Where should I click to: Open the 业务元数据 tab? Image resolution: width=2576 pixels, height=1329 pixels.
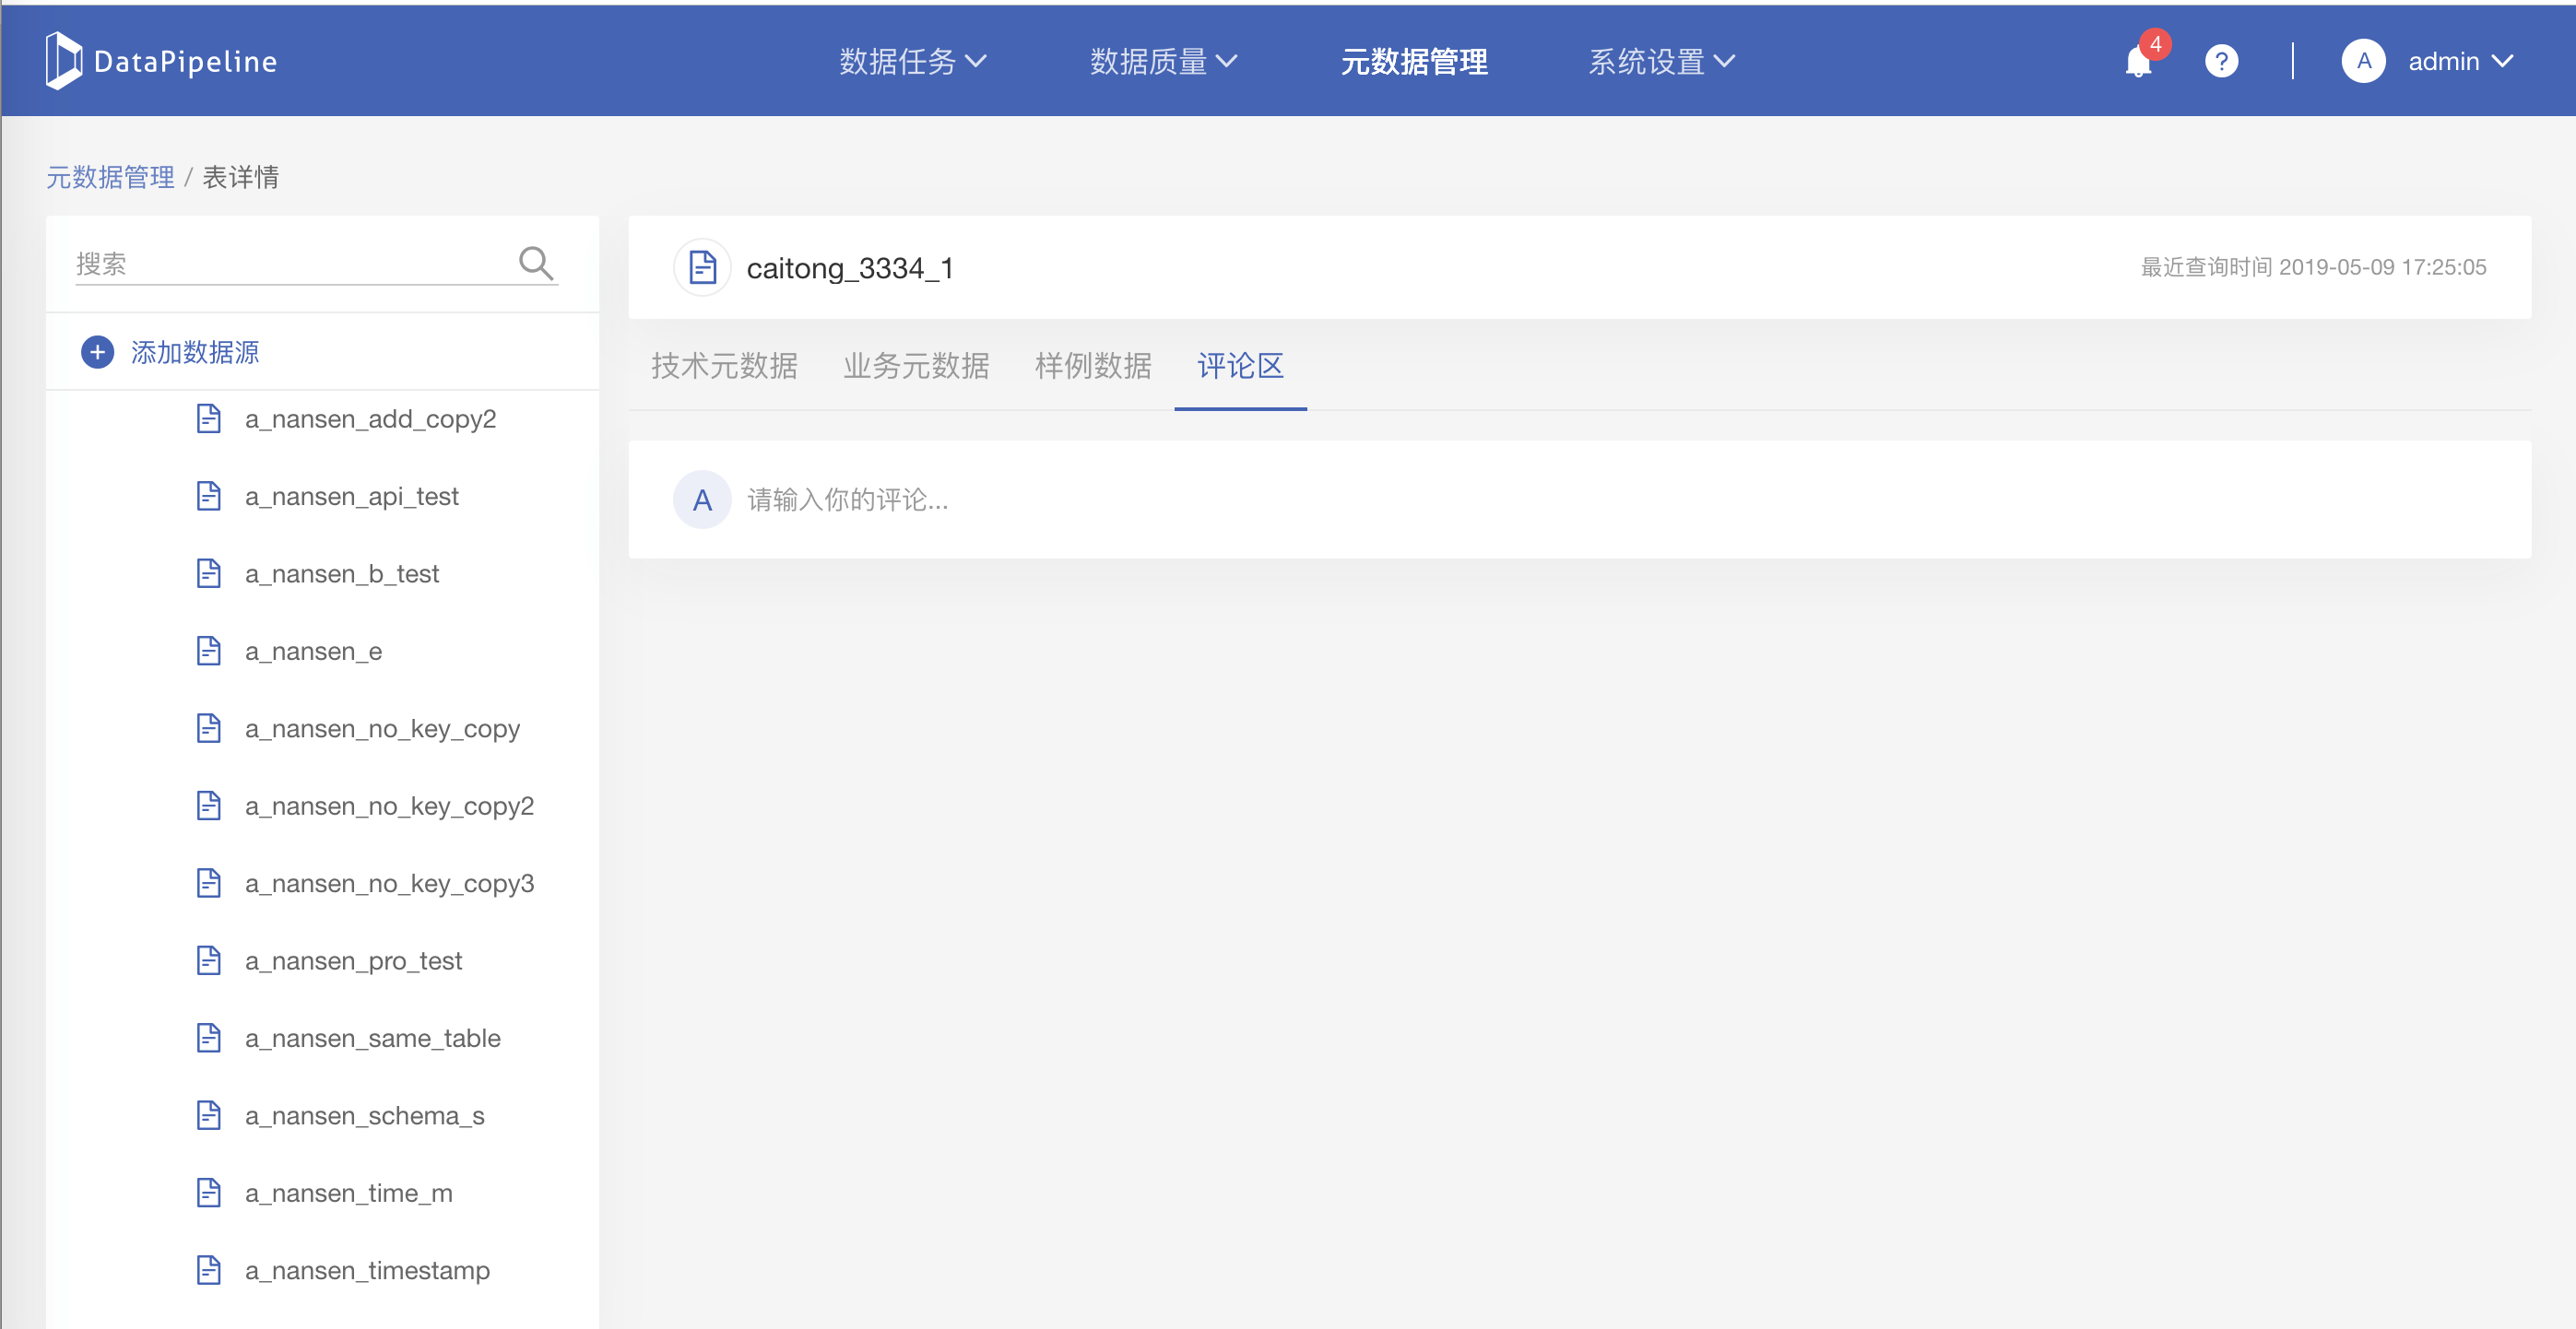point(915,366)
